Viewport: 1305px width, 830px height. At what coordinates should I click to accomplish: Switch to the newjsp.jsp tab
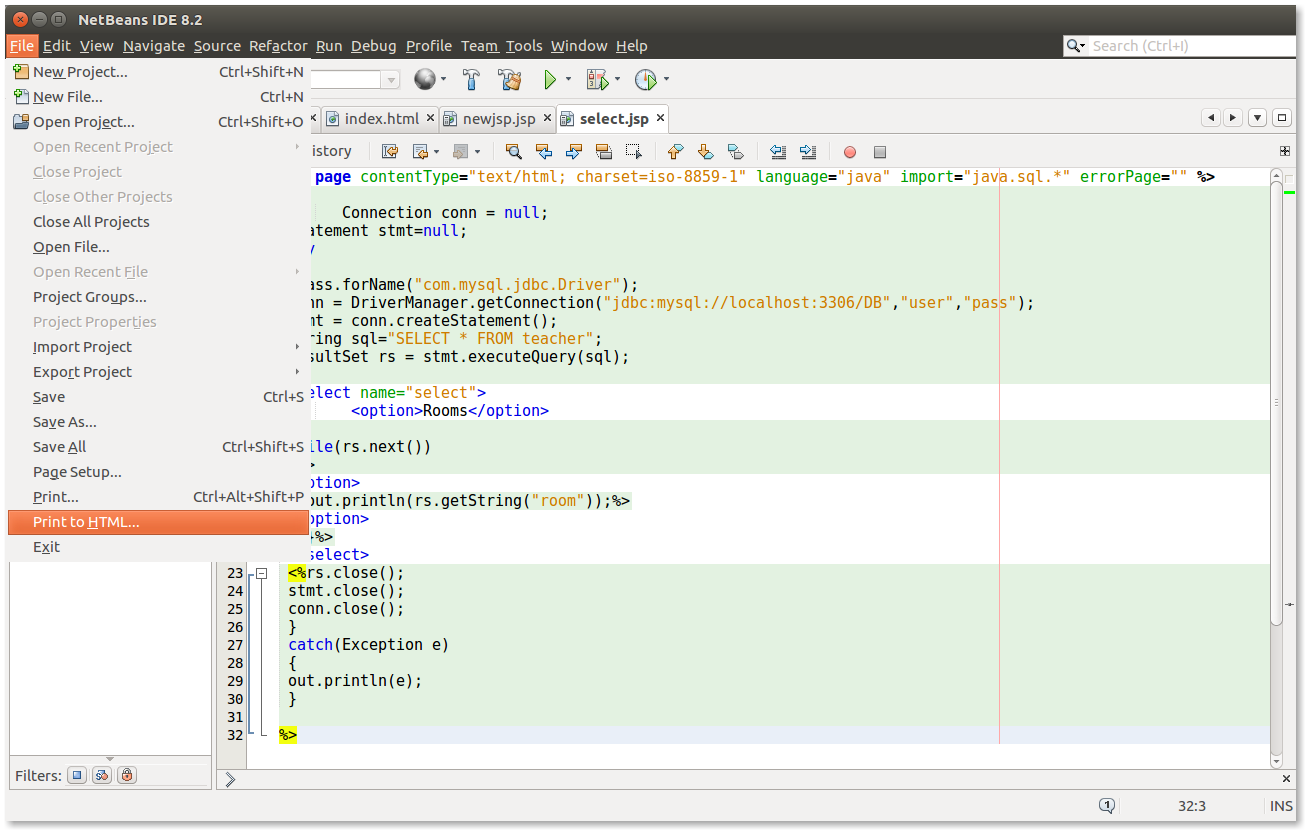click(x=498, y=119)
